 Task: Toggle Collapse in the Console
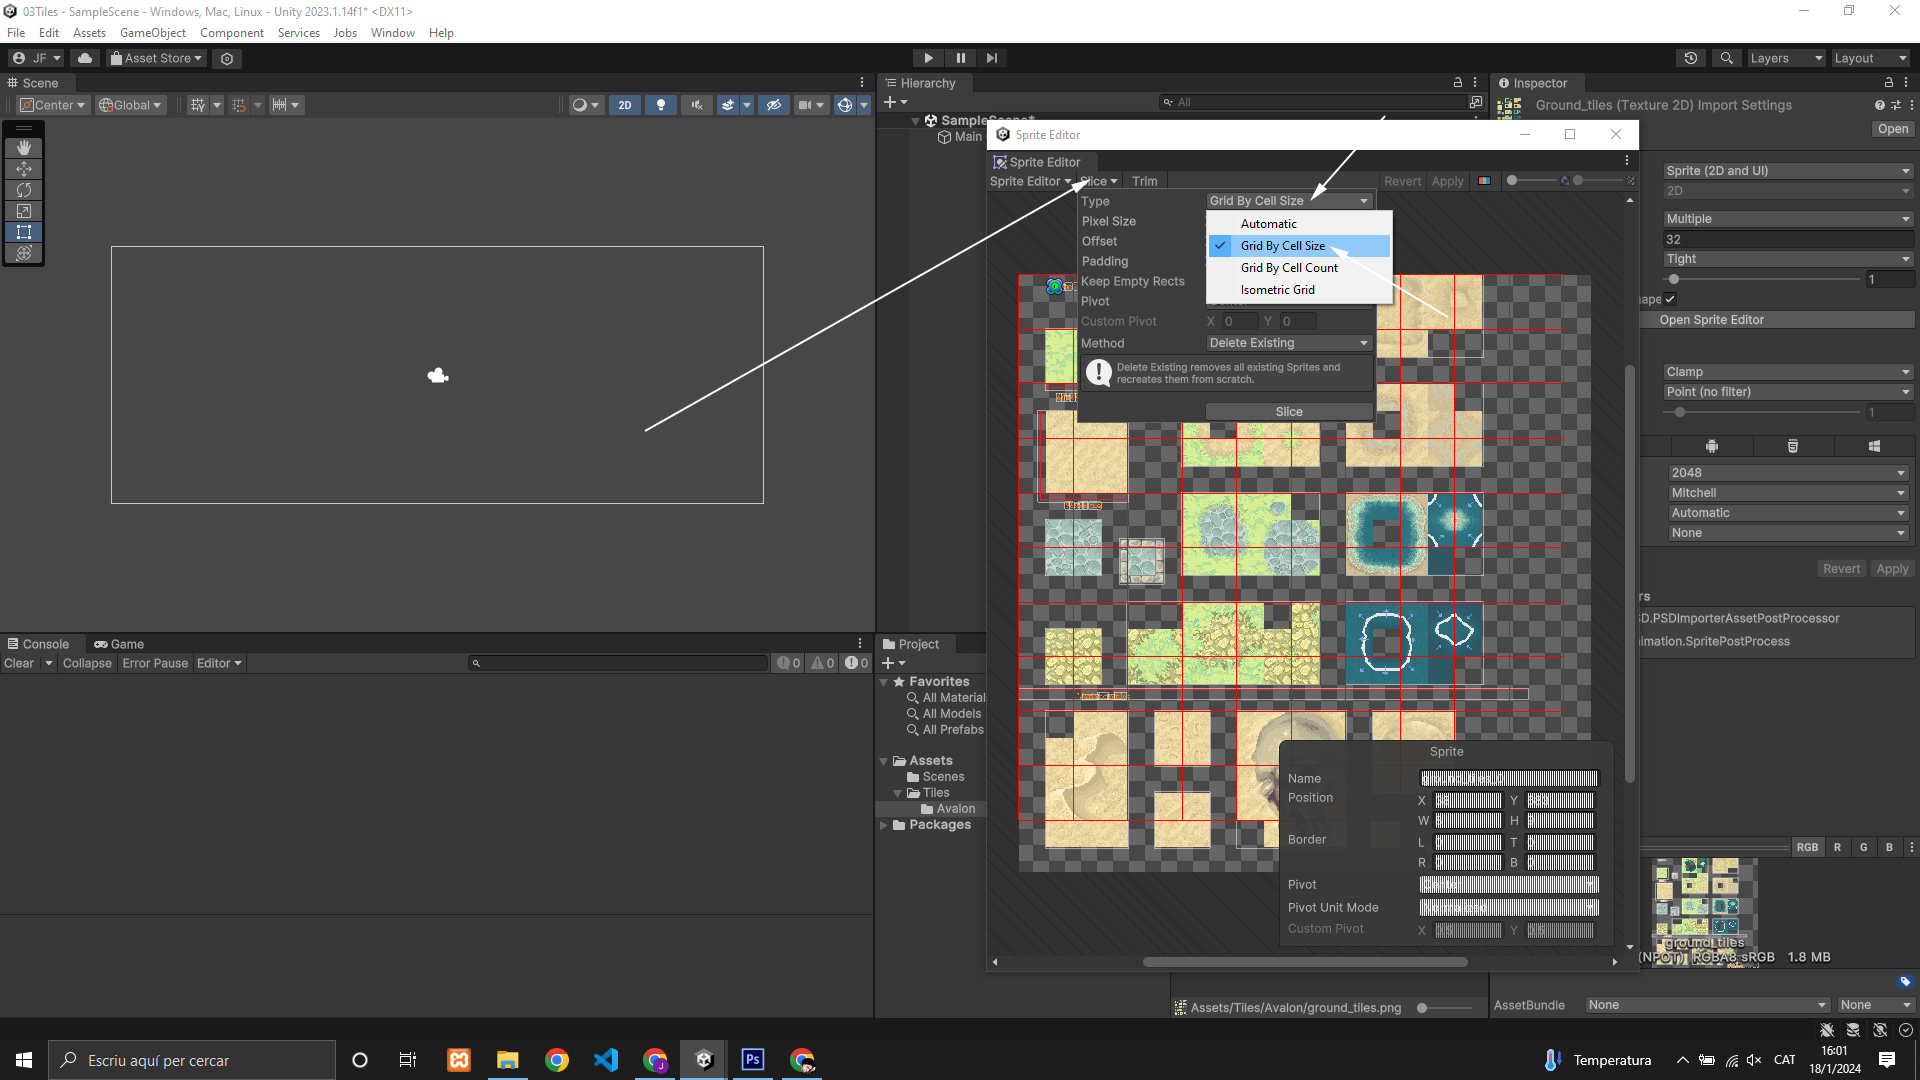(87, 663)
